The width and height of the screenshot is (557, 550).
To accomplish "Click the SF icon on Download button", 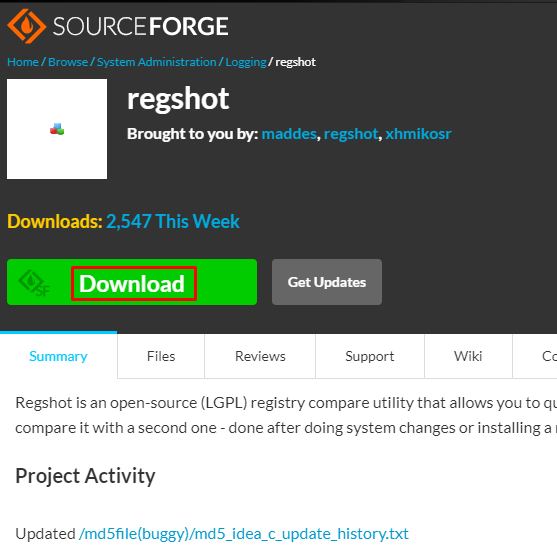I will pyautogui.click(x=34, y=283).
